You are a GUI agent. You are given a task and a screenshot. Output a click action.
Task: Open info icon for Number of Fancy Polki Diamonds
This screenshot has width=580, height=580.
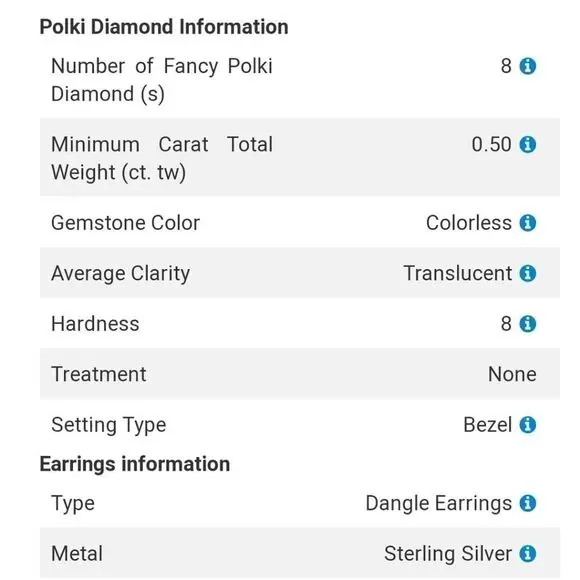click(x=527, y=66)
